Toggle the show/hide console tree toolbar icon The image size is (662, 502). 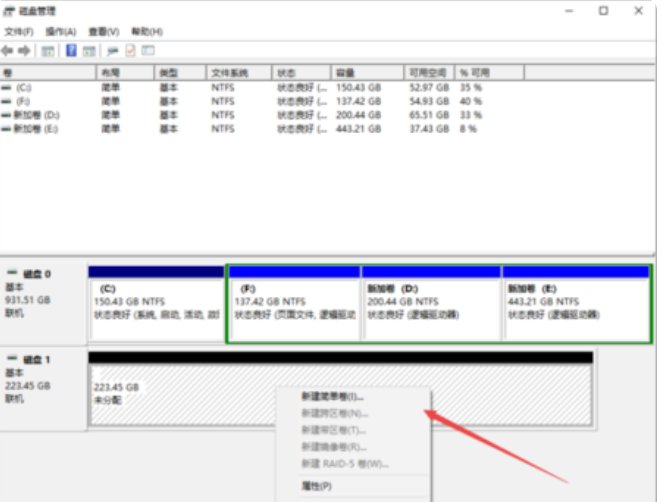(x=48, y=51)
